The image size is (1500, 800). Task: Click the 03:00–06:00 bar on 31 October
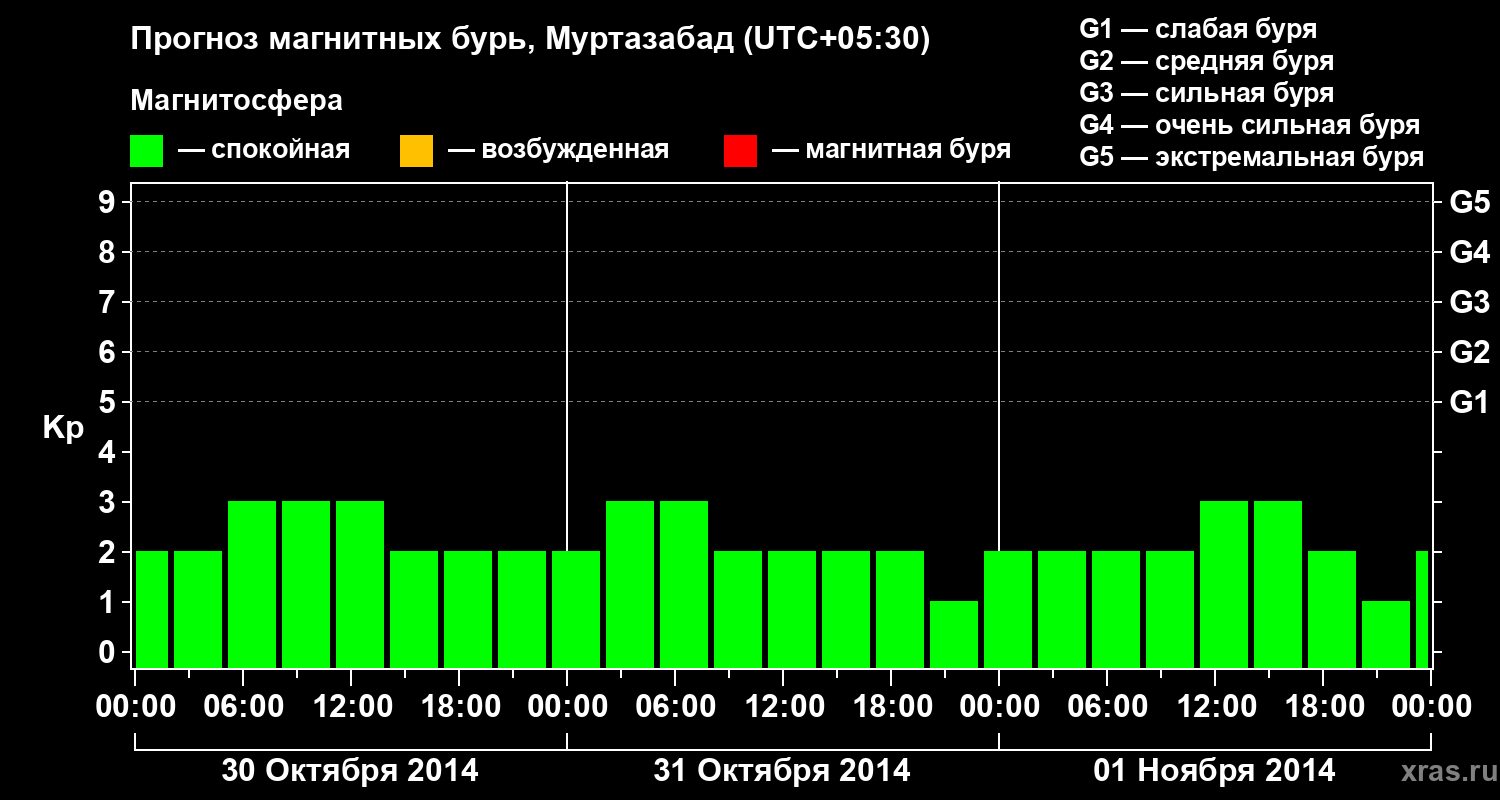(630, 584)
